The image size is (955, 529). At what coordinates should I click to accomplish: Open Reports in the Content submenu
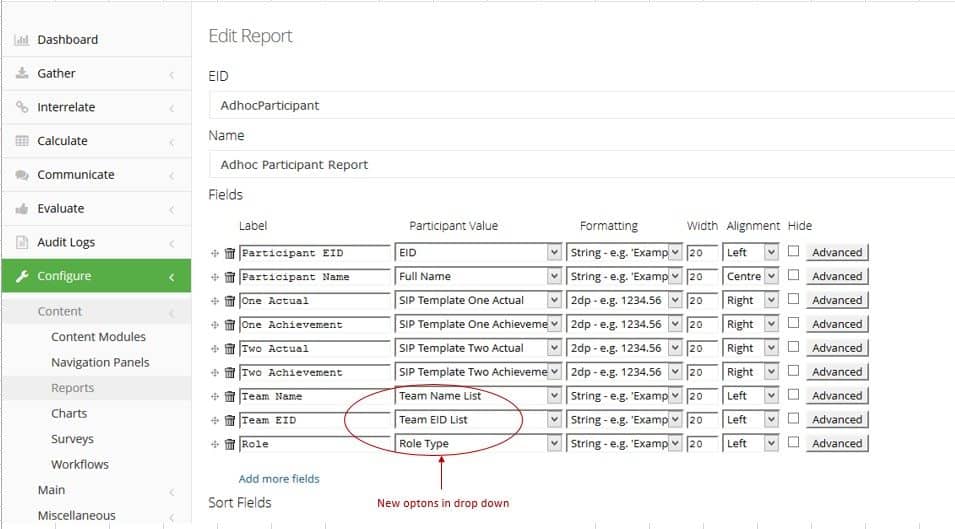(72, 388)
